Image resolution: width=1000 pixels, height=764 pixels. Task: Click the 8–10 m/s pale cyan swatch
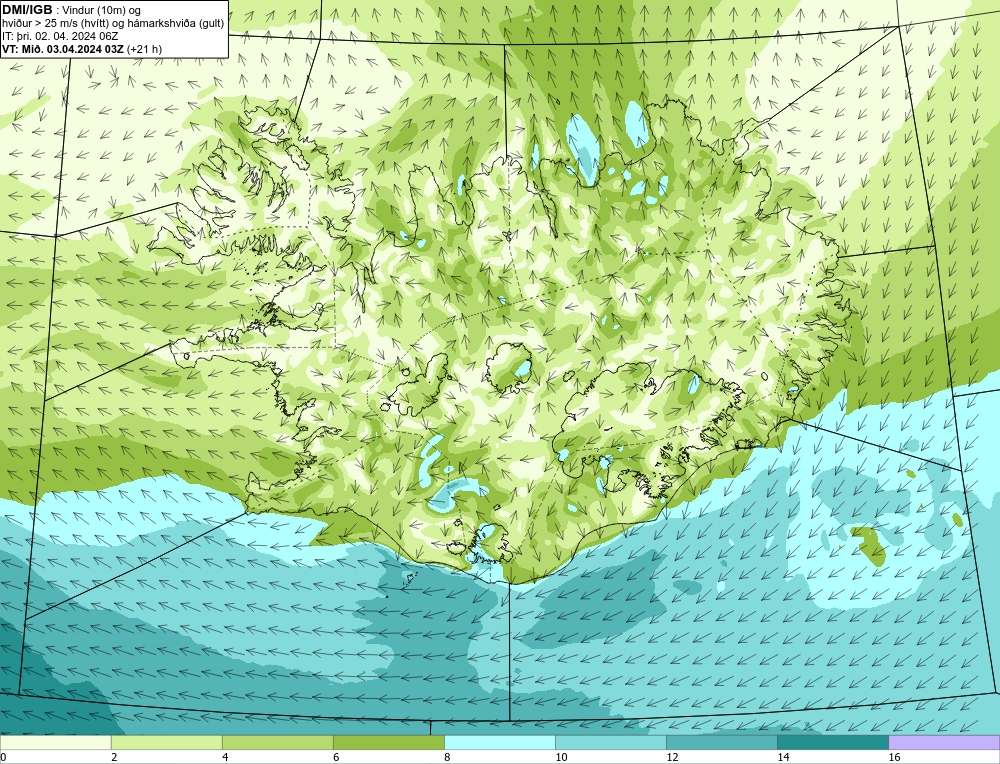click(499, 742)
